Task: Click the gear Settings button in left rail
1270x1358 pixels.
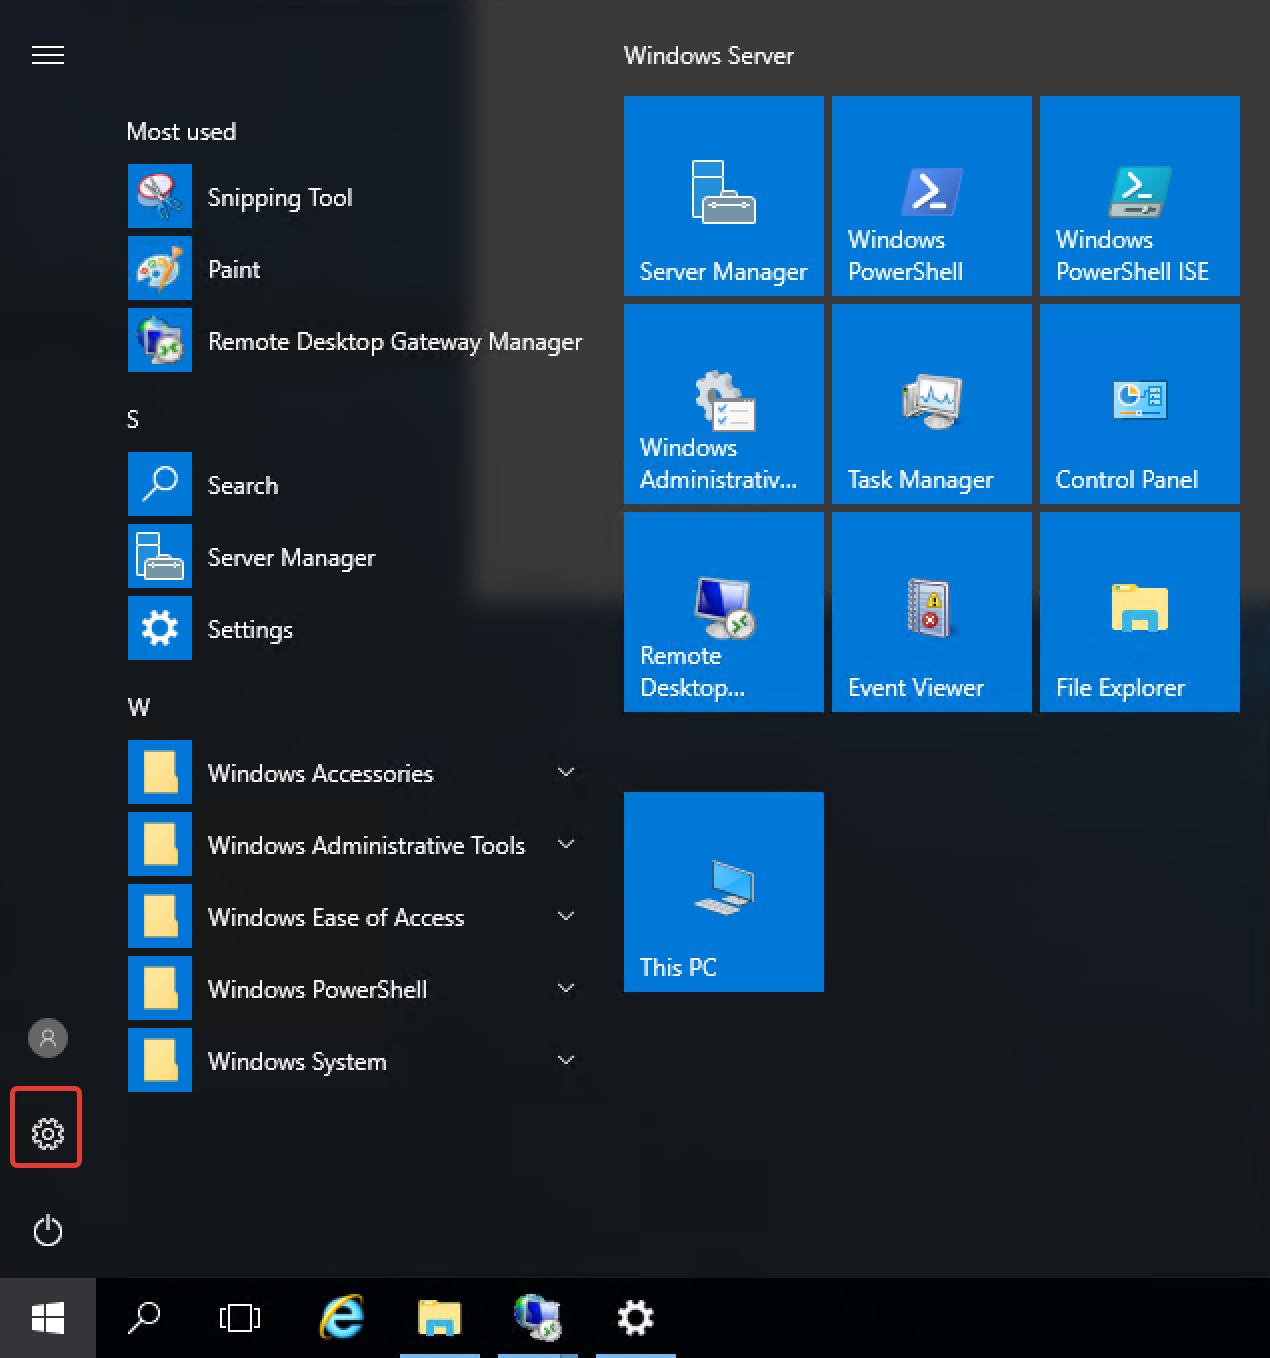Action: tap(47, 1133)
